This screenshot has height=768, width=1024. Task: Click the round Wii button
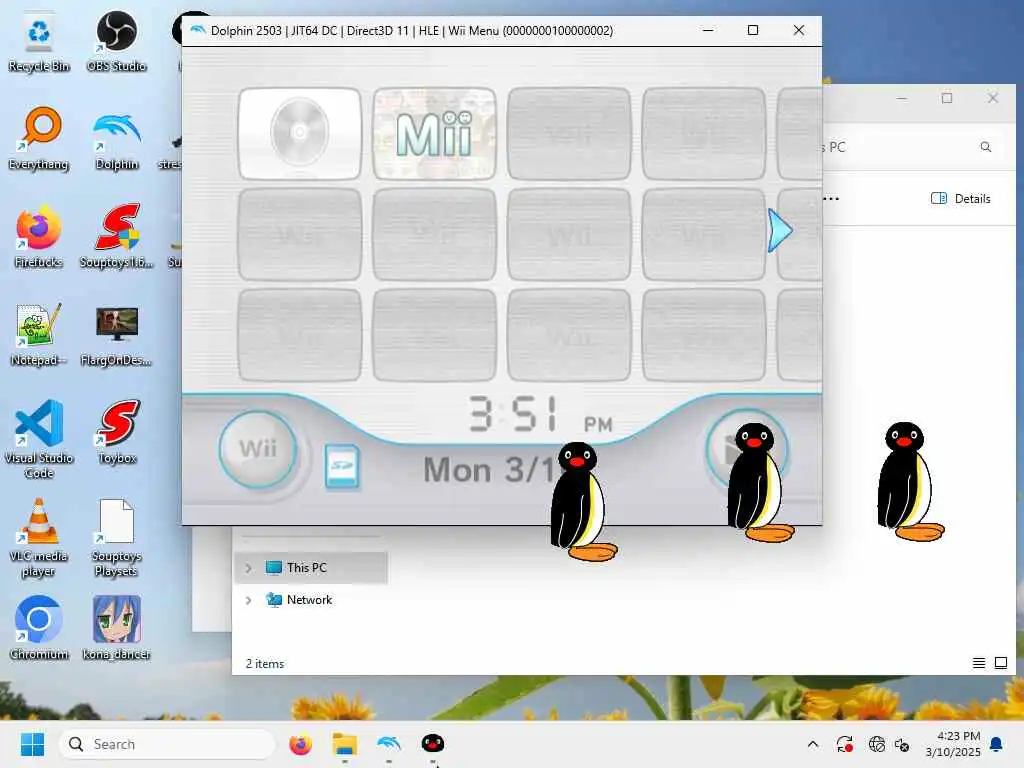point(258,449)
